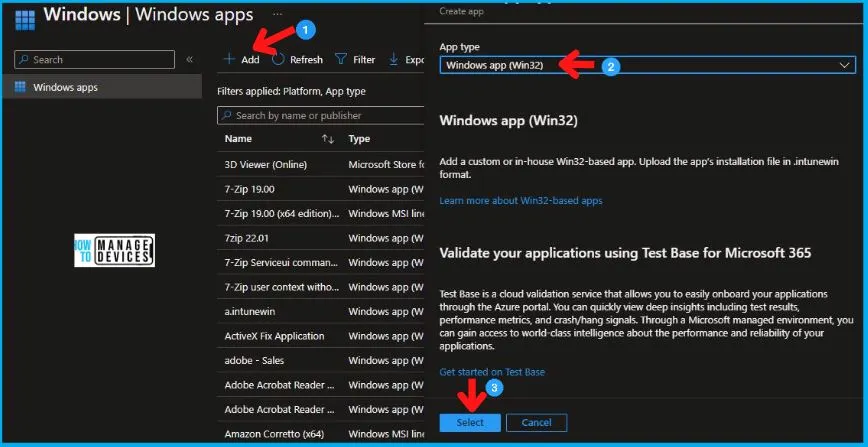Click the Filter funnel icon
This screenshot has height=447, width=868.
pyautogui.click(x=342, y=59)
